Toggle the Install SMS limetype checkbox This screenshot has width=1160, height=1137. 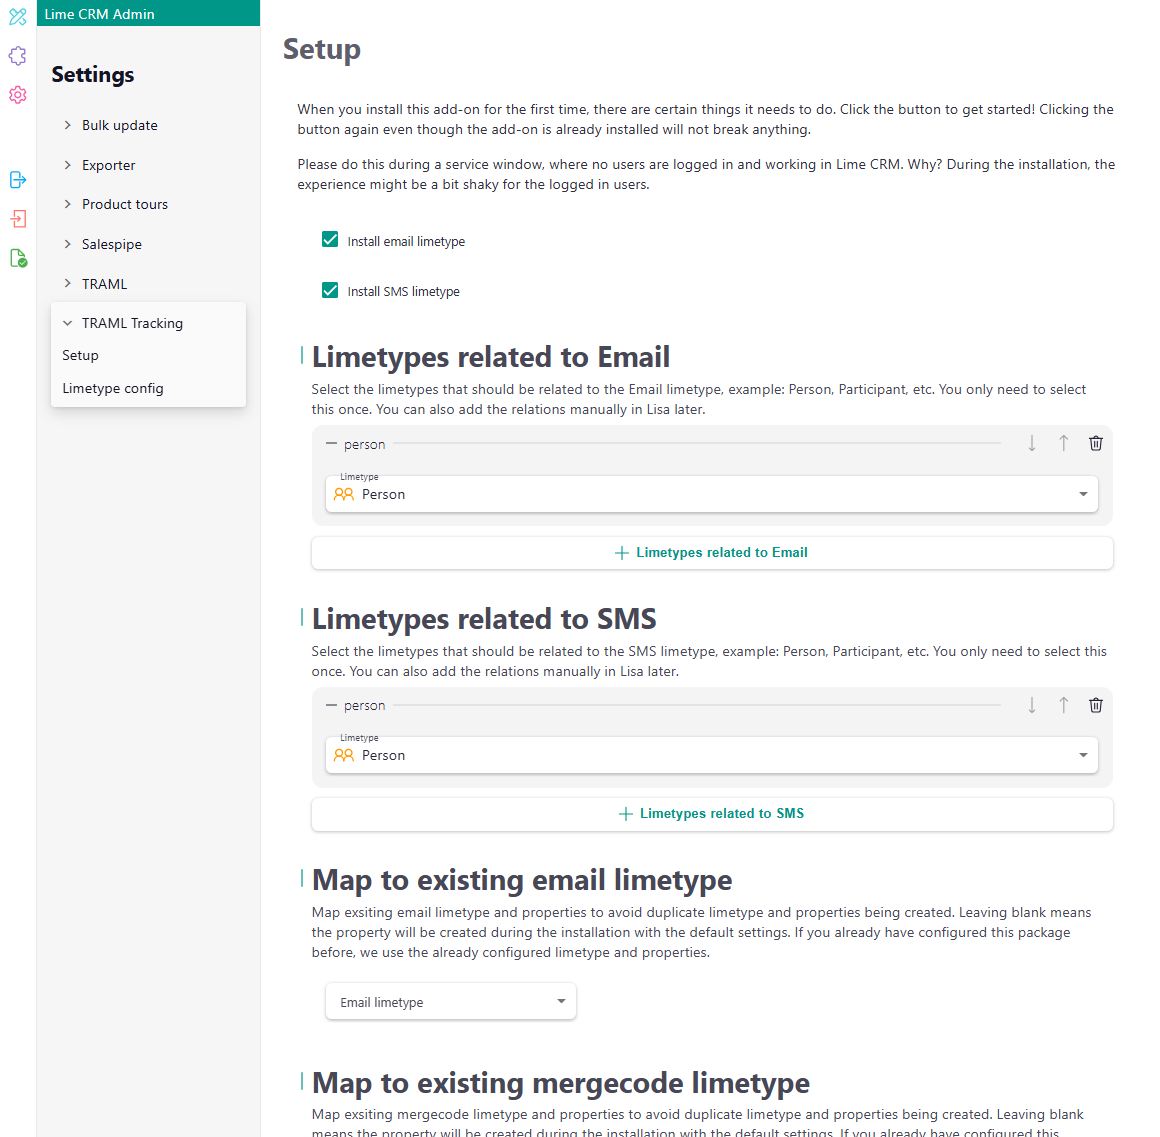pyautogui.click(x=330, y=290)
